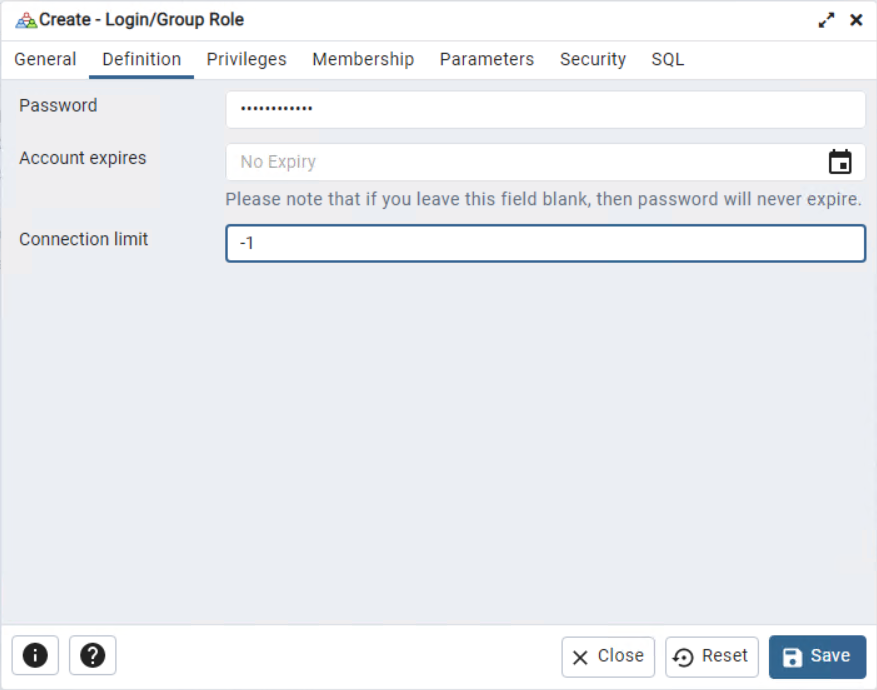Screen dimensions: 877x690
Task: Click the Connection limit field
Action: [x=545, y=243]
